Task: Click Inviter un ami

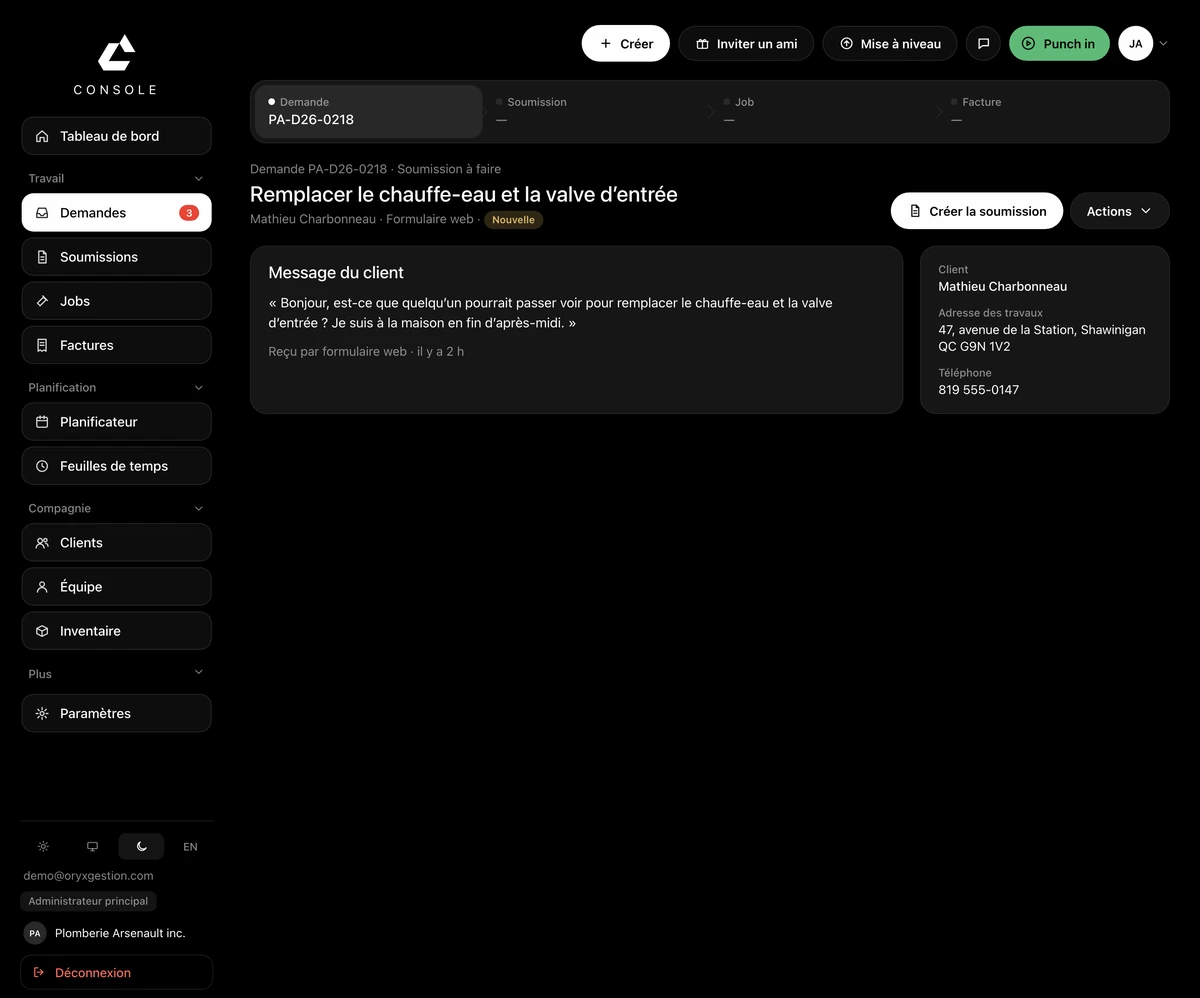Action: click(746, 44)
